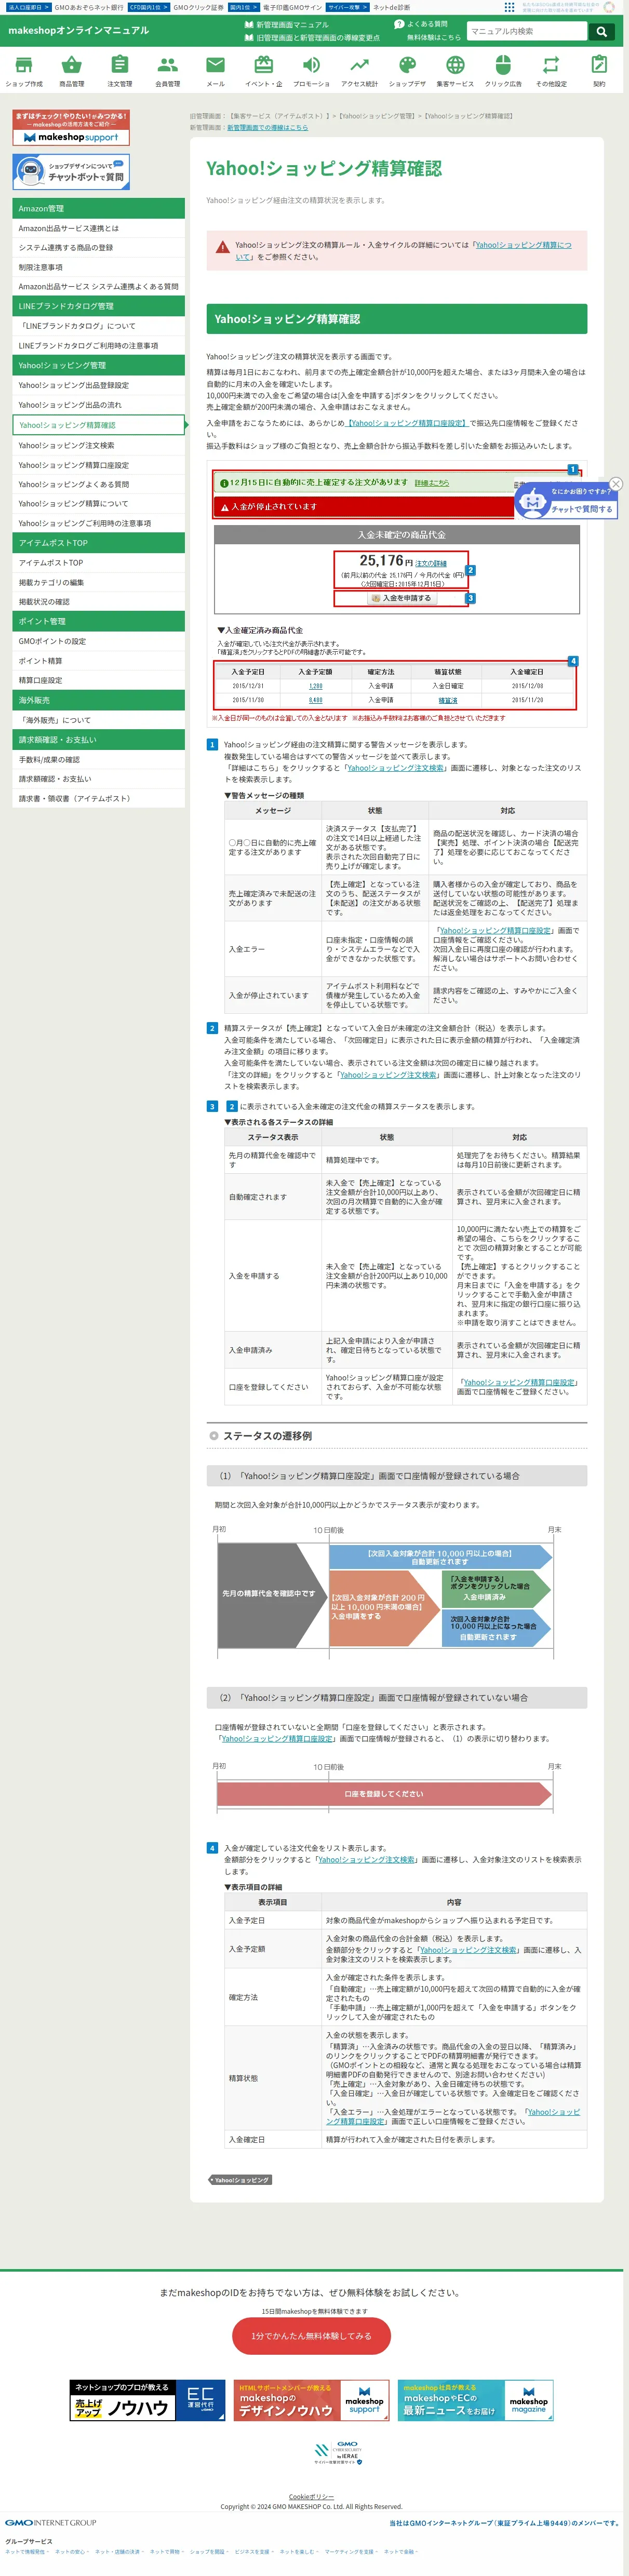The image size is (629, 2576).
Task: Open Yahoo!ショッピング出品登録設定 sidebar item
Action: [x=99, y=385]
